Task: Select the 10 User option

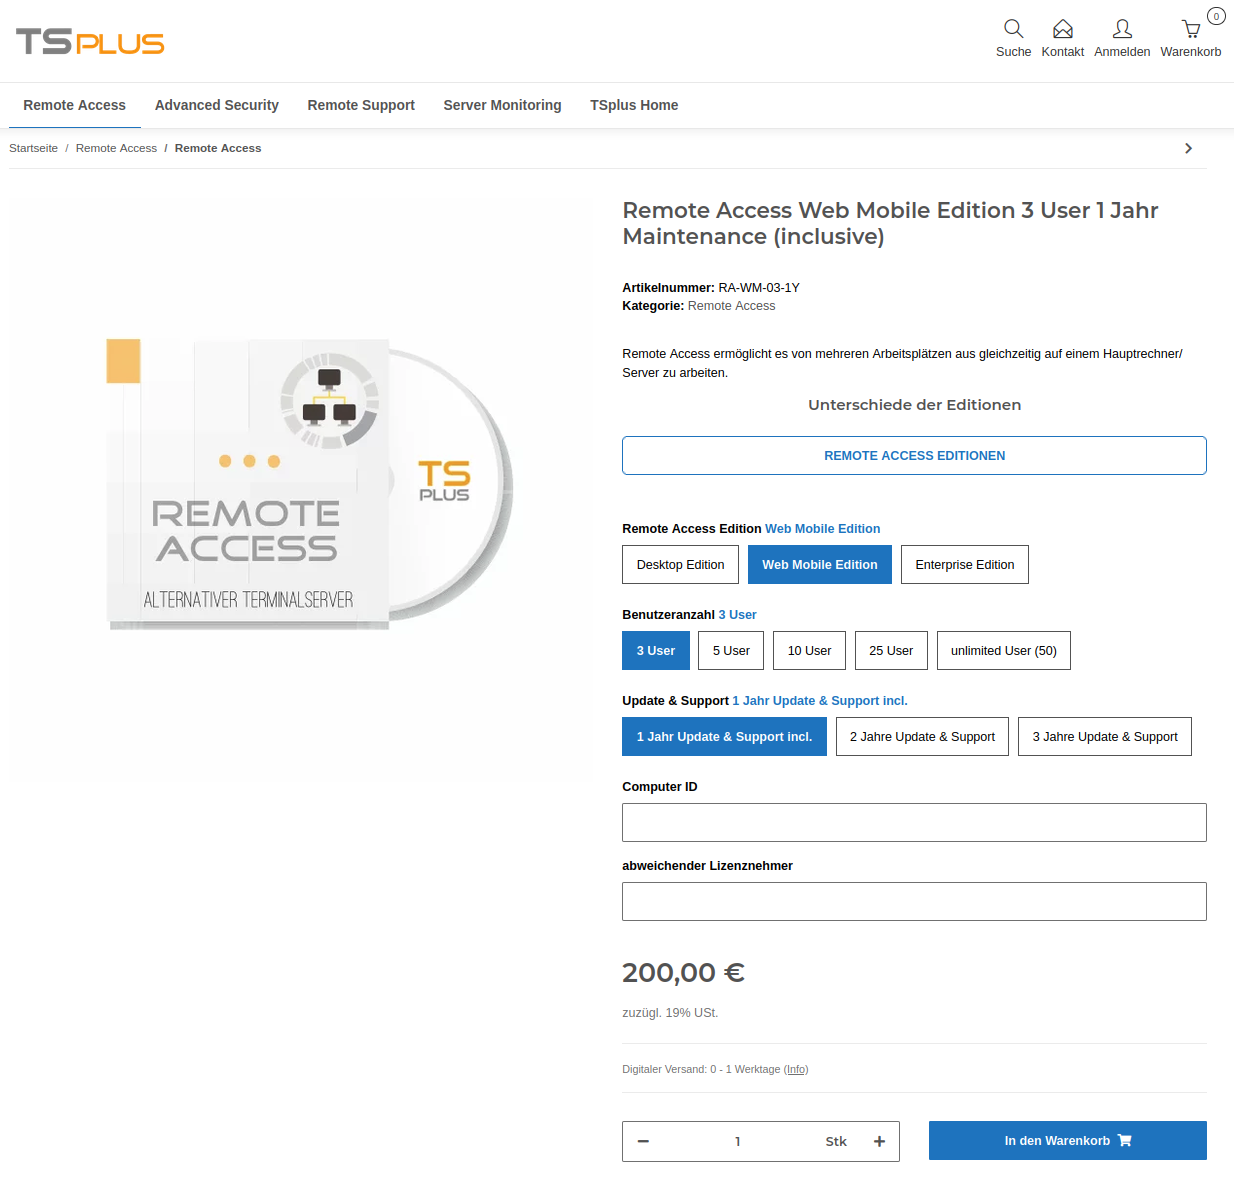Action: 809,651
